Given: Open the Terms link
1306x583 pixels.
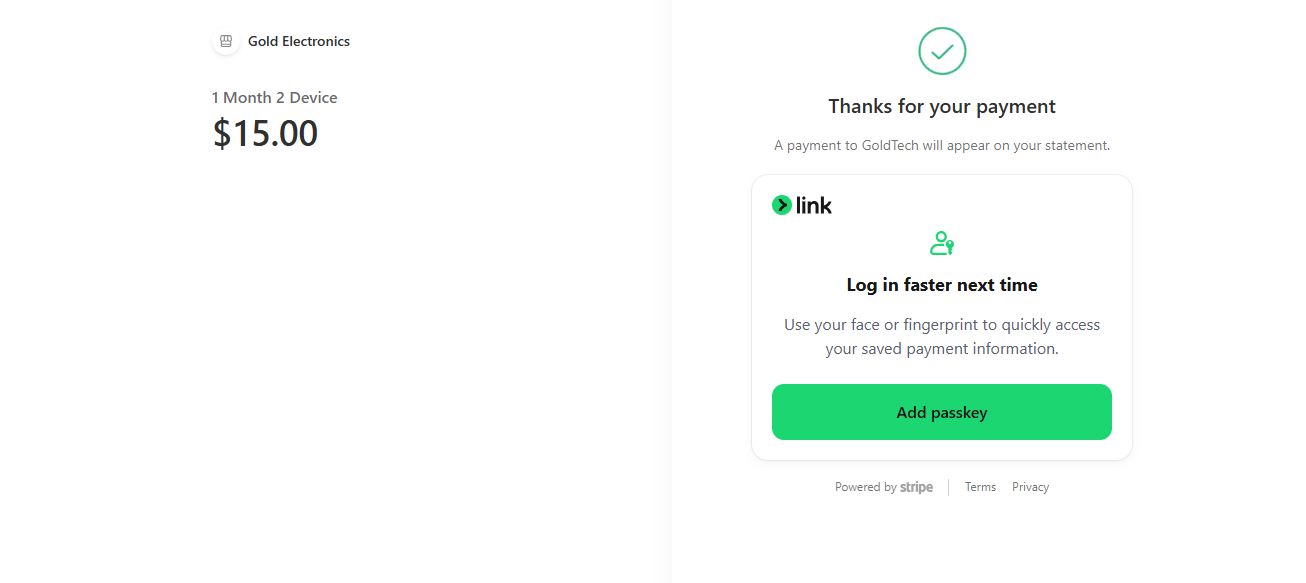Looking at the screenshot, I should (980, 487).
